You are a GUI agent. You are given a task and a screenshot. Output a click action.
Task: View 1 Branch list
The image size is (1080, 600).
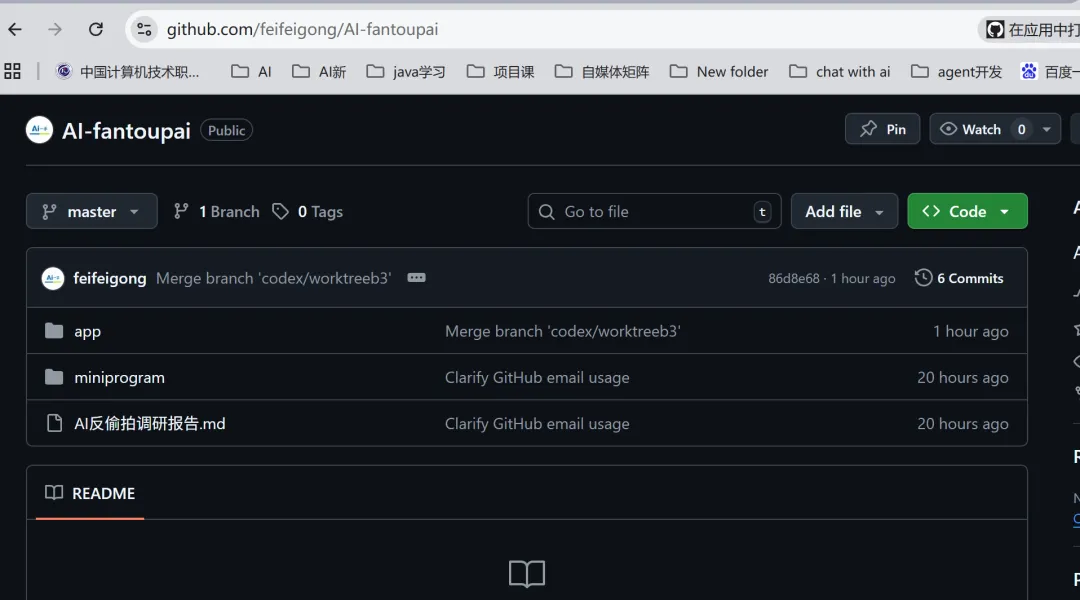(x=217, y=211)
